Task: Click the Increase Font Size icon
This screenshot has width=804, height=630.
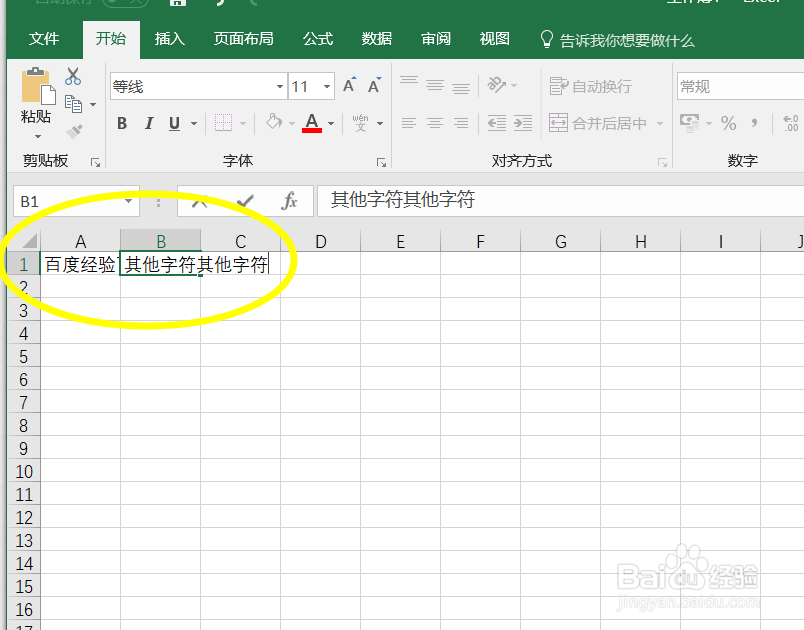Action: 347,86
